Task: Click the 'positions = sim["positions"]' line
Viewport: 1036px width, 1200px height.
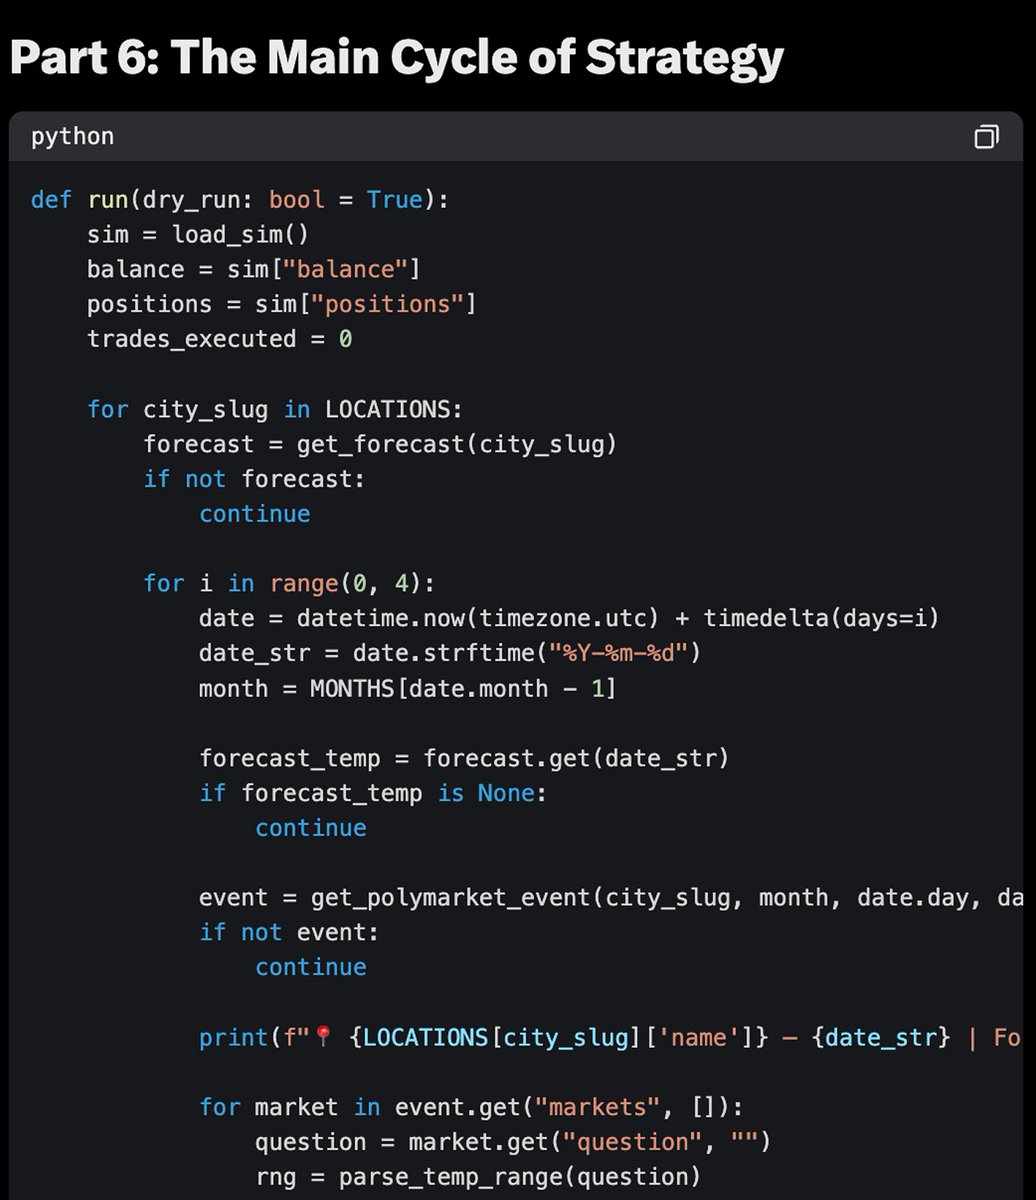Action: [282, 304]
